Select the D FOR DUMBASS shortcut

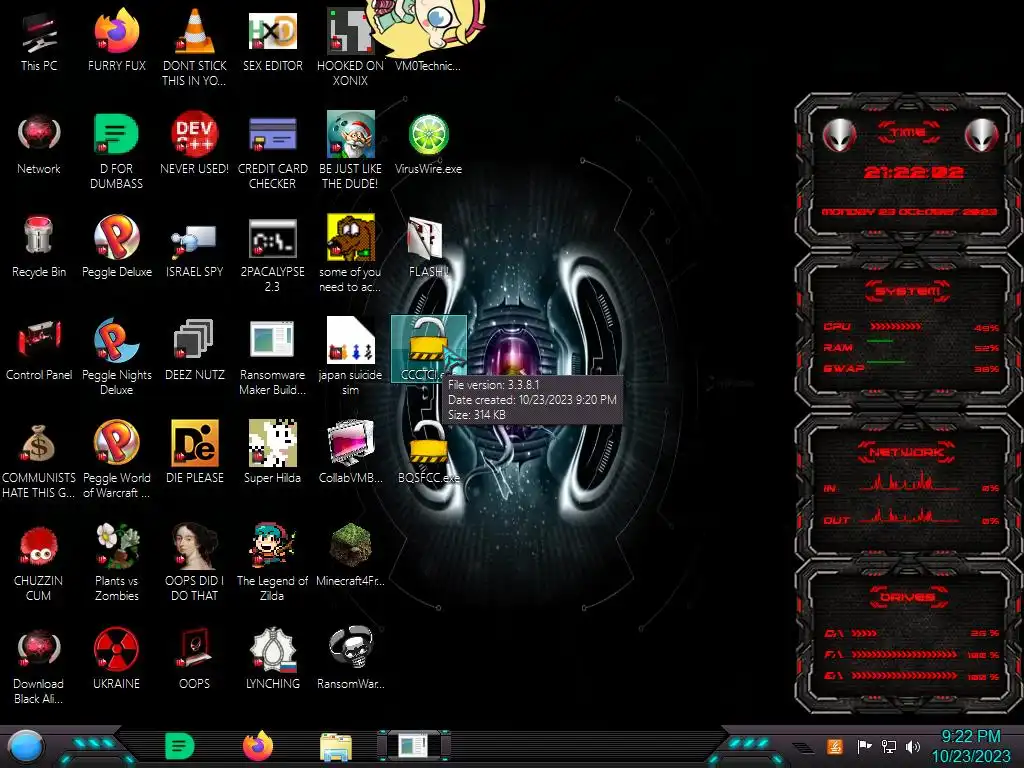point(116,151)
